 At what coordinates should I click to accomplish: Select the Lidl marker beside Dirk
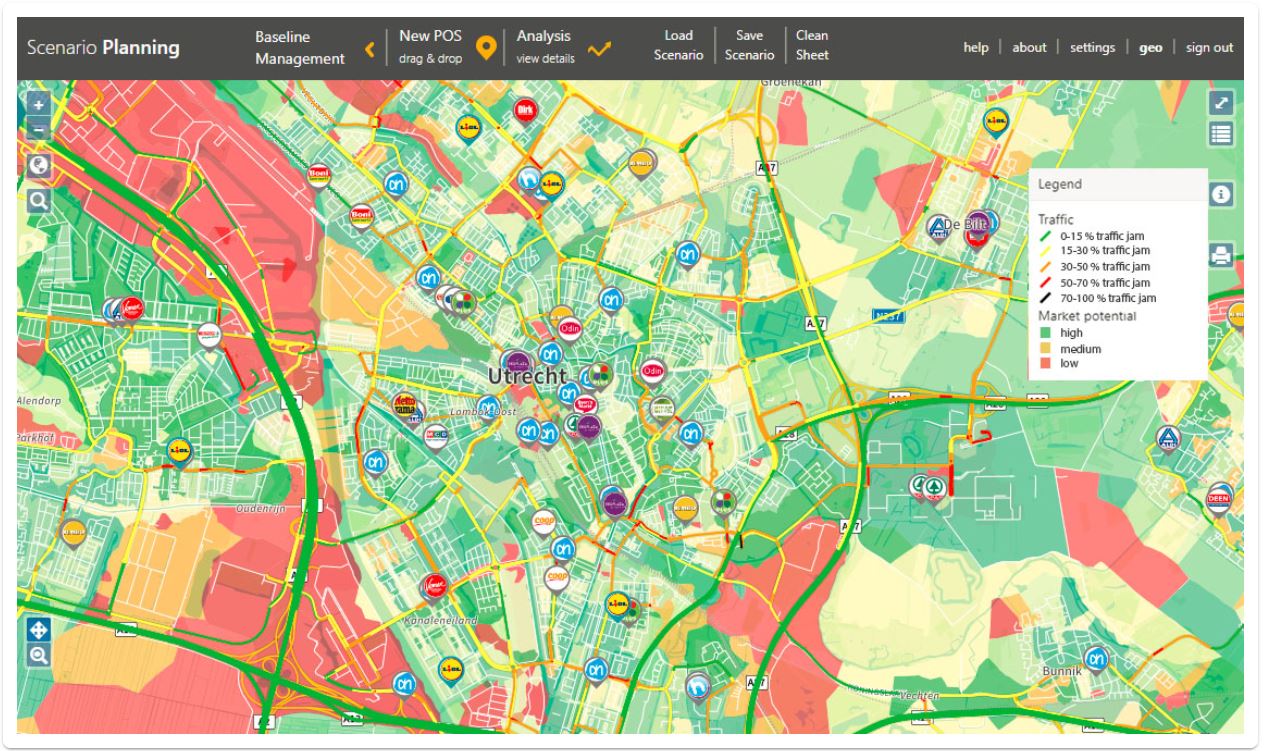468,128
